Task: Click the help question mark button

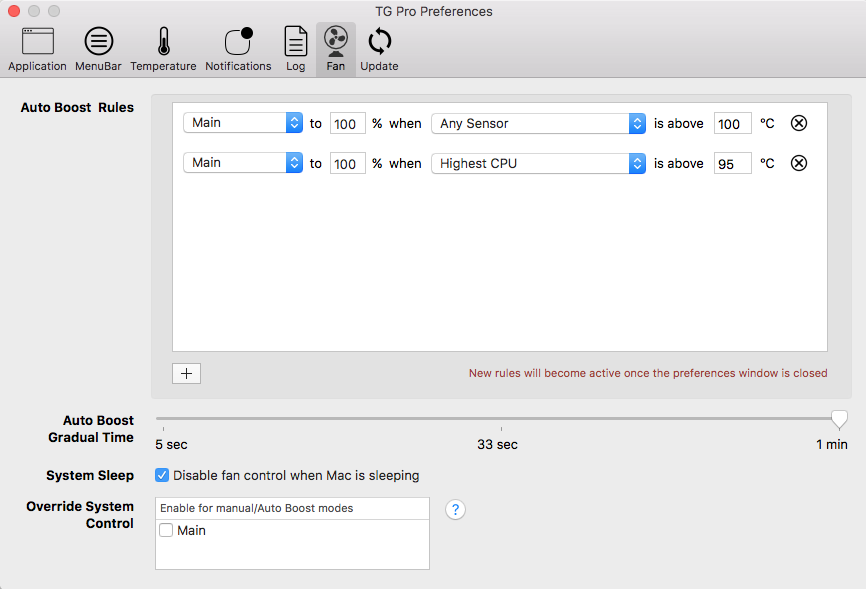Action: point(455,509)
